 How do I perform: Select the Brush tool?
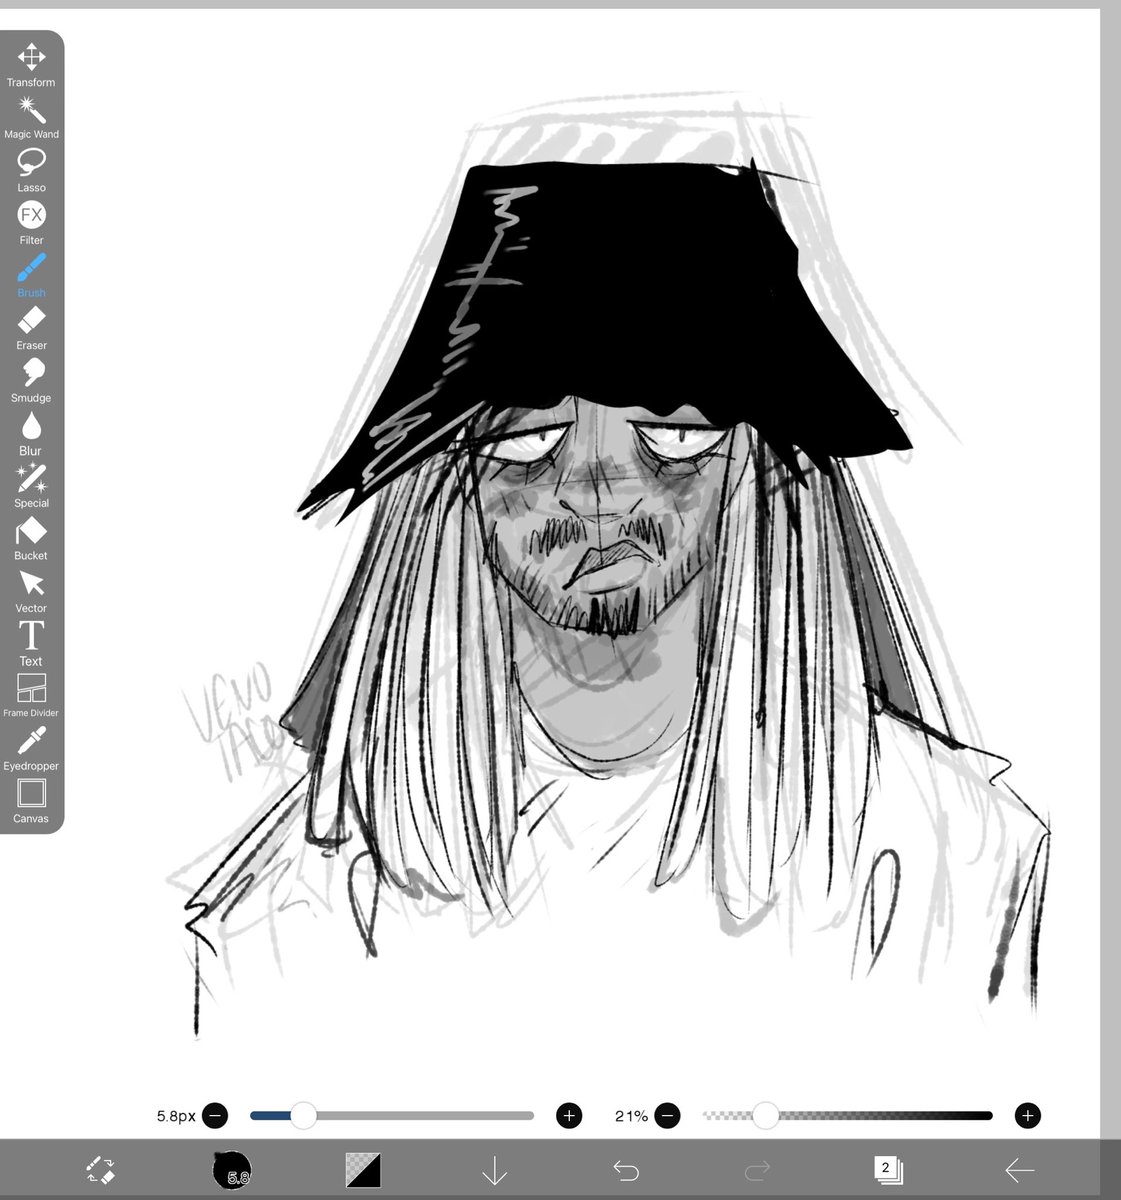31,276
